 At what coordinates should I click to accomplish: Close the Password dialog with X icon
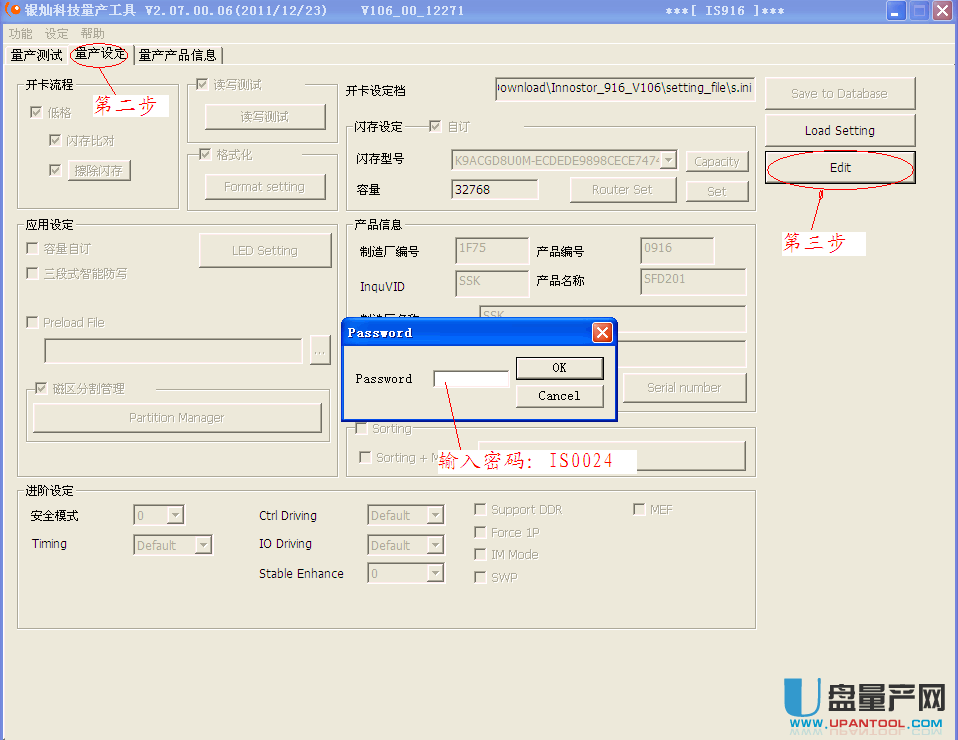click(x=602, y=333)
